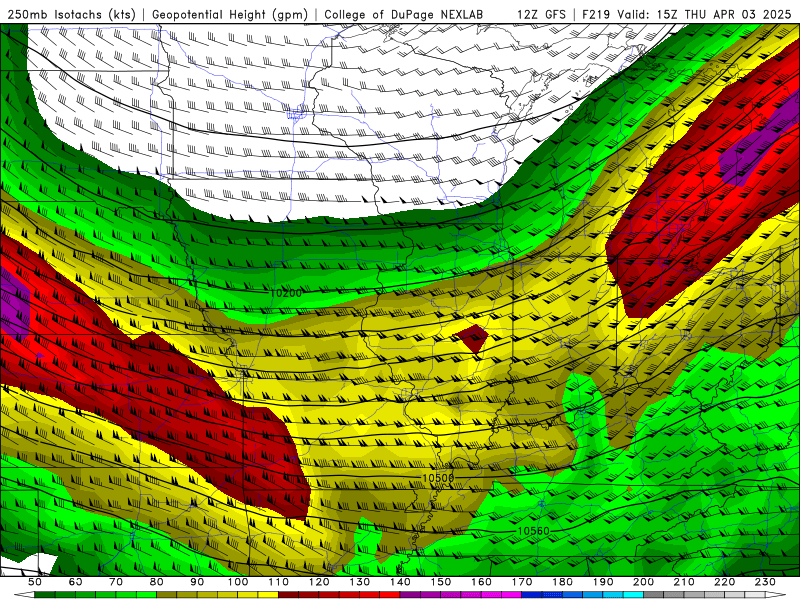Click the 220 value on color scale
The image size is (800, 600).
coord(724,582)
